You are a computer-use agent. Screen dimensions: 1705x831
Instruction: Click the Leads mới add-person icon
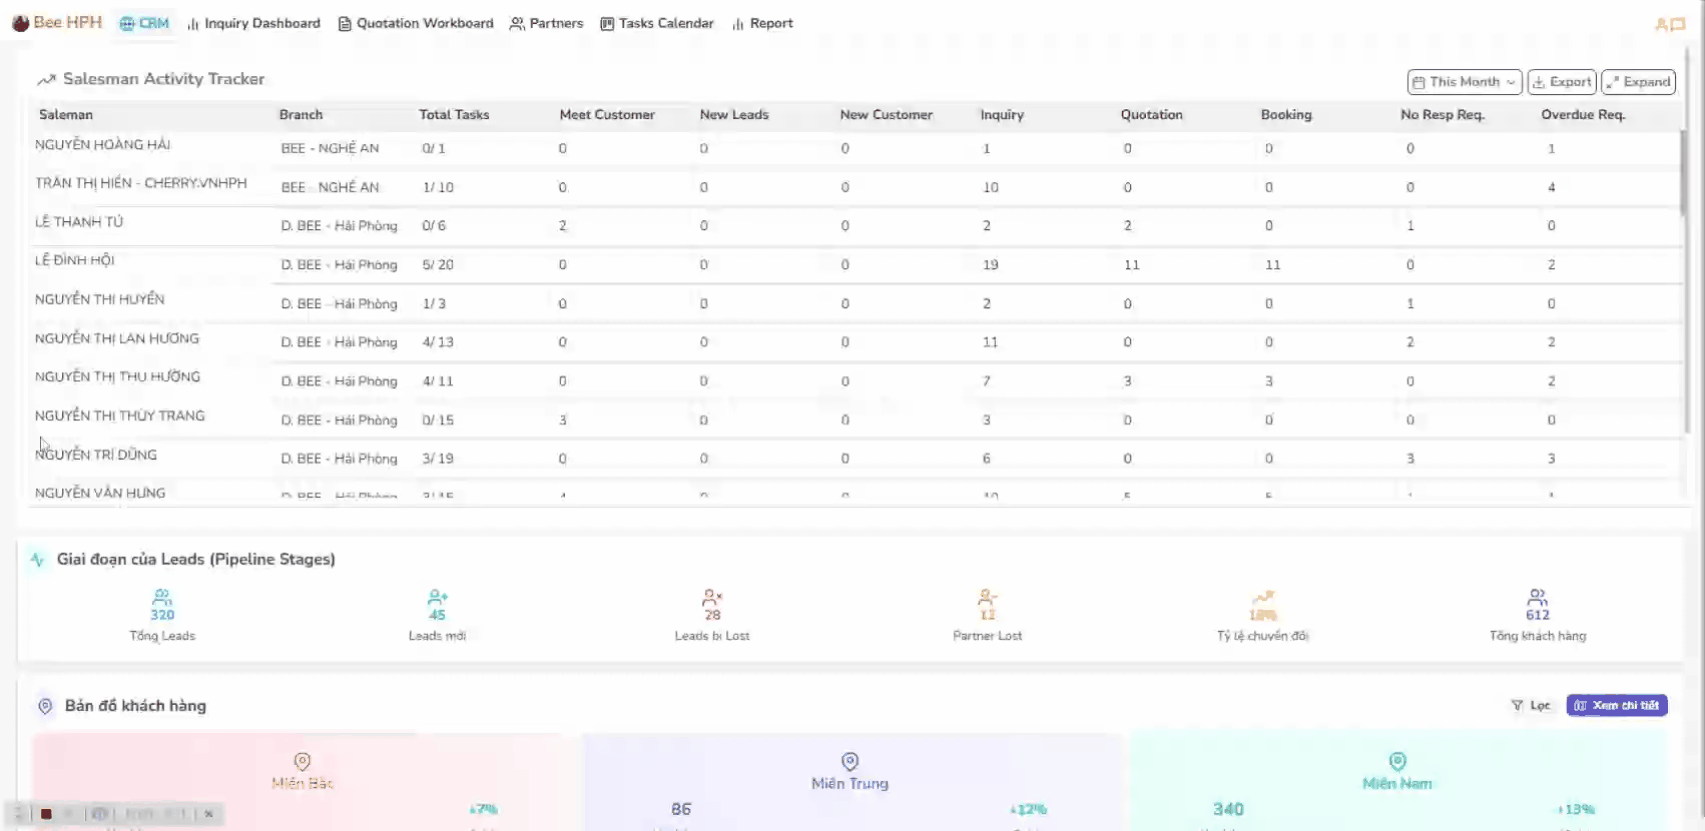(x=437, y=598)
